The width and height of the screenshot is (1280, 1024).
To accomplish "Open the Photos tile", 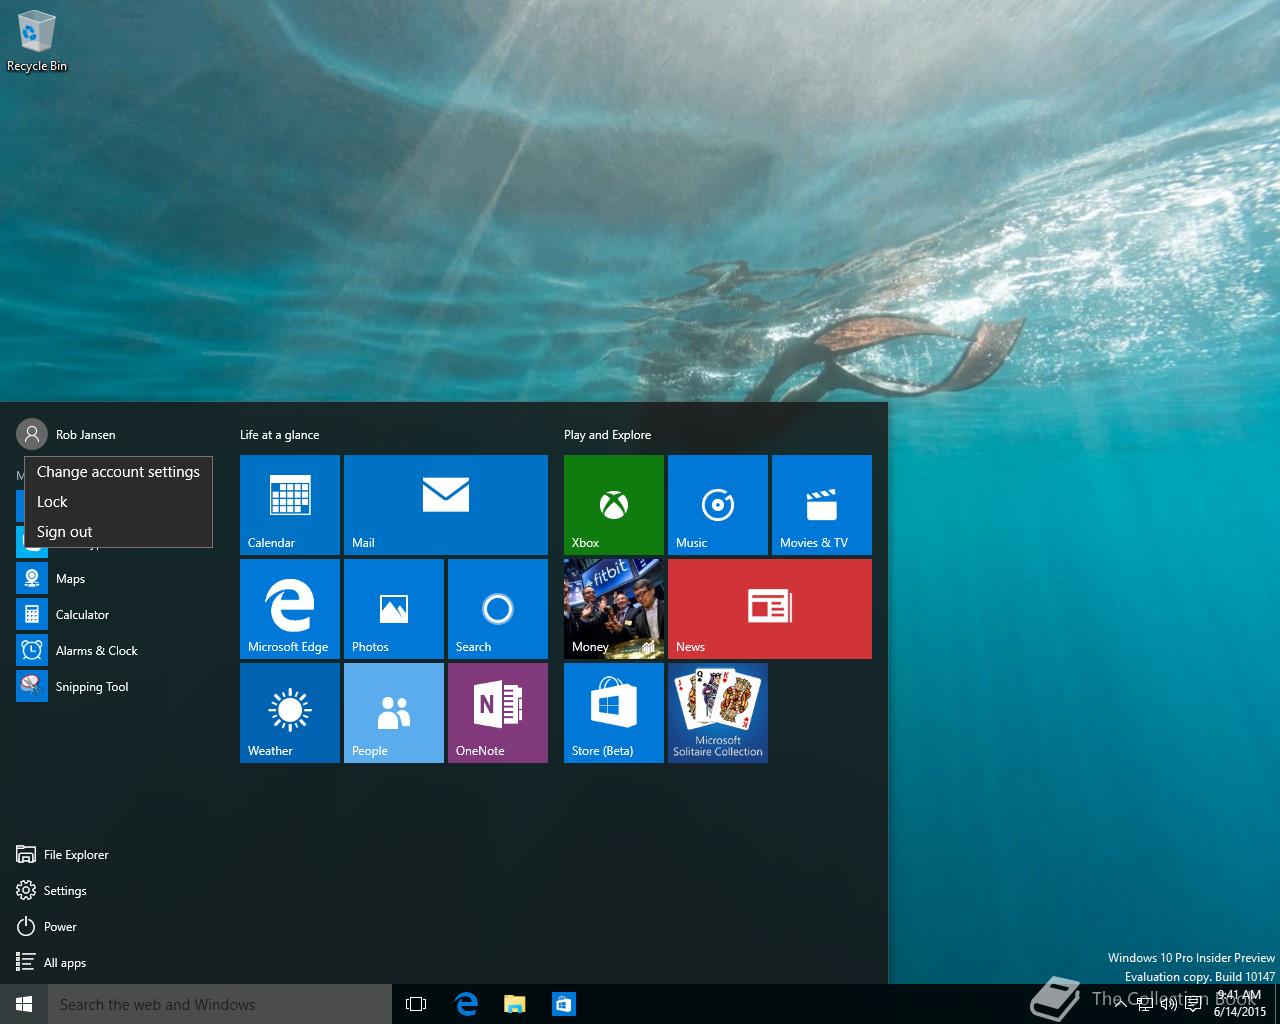I will [x=393, y=608].
